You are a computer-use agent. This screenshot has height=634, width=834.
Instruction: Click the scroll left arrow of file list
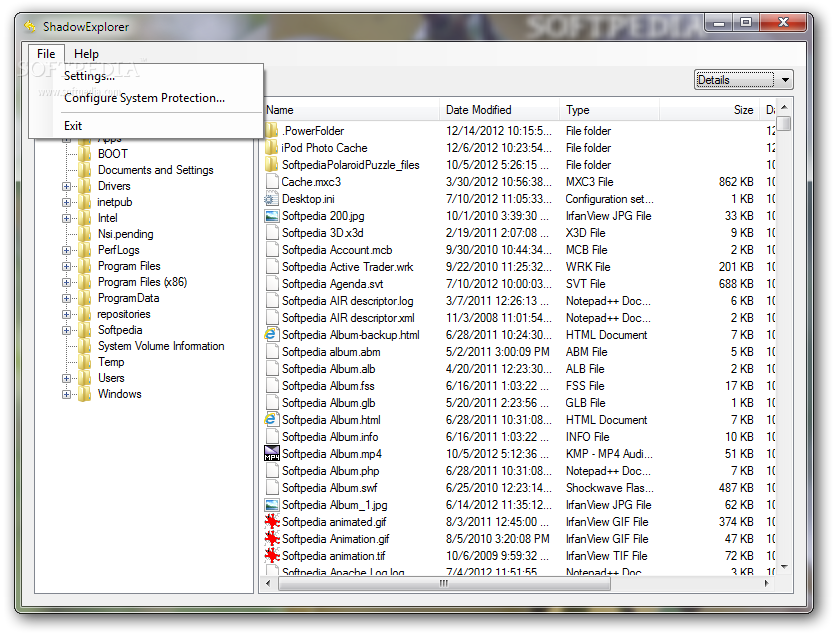pyautogui.click(x=268, y=583)
